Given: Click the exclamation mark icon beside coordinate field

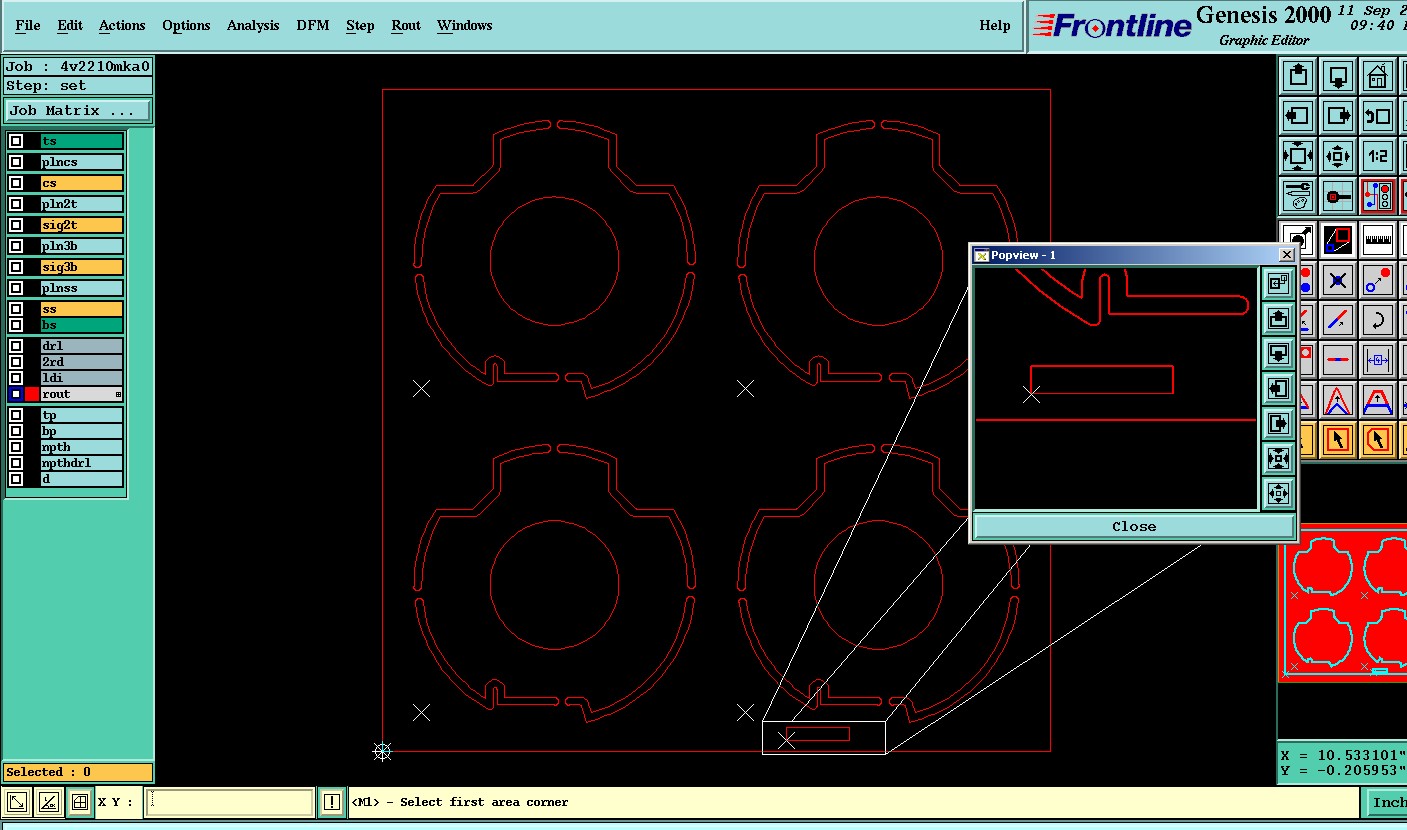Looking at the screenshot, I should [x=333, y=802].
